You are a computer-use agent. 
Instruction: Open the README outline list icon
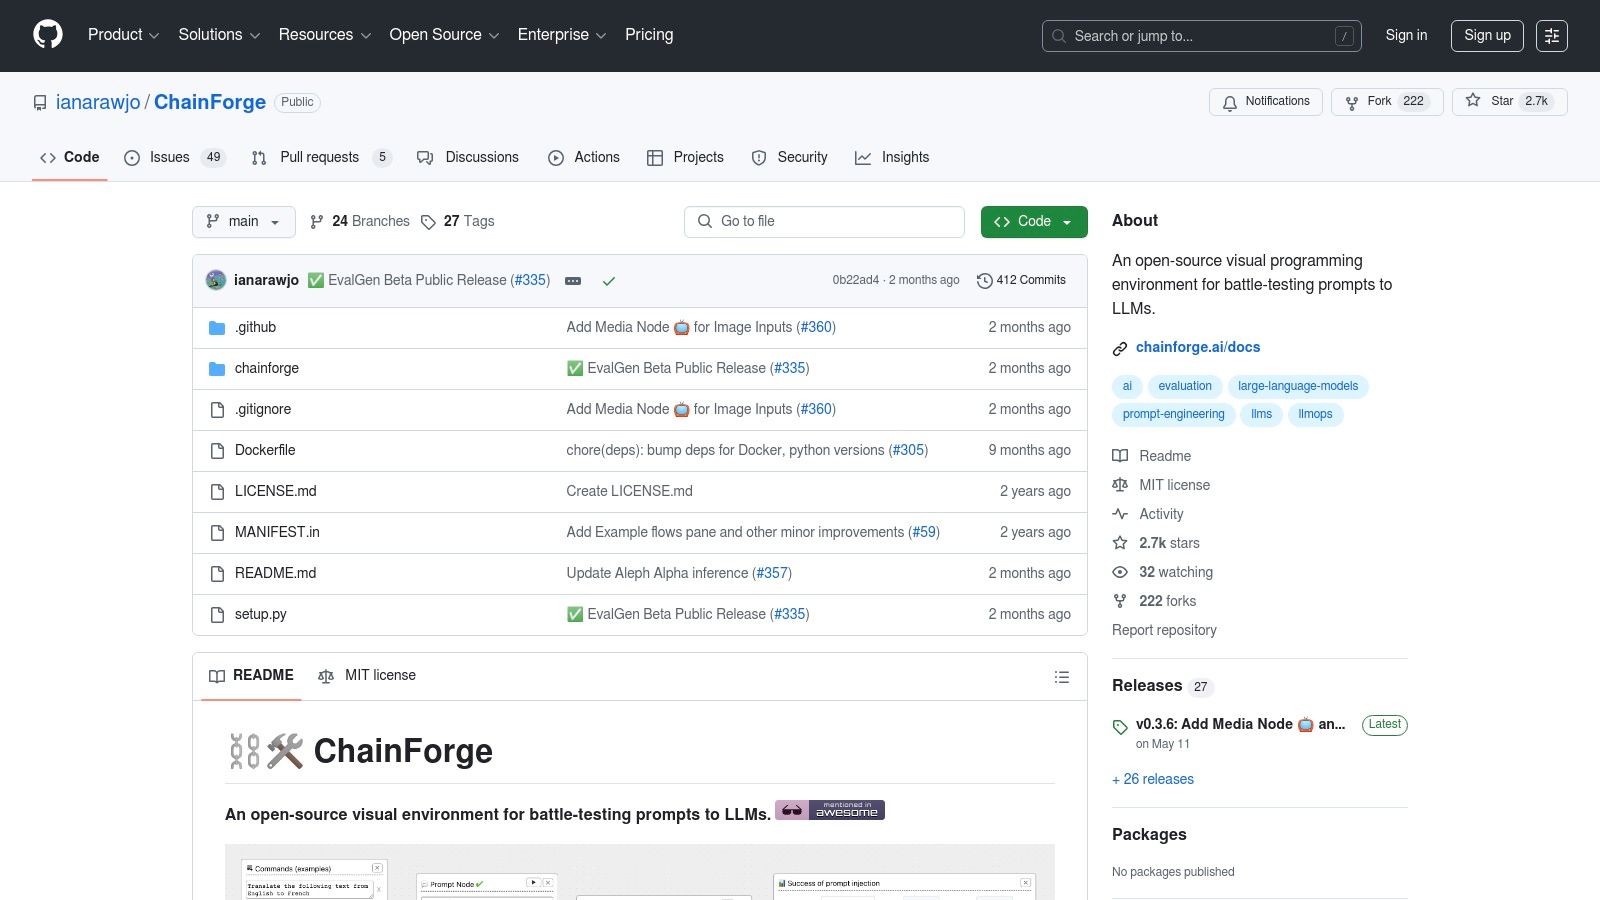1061,677
